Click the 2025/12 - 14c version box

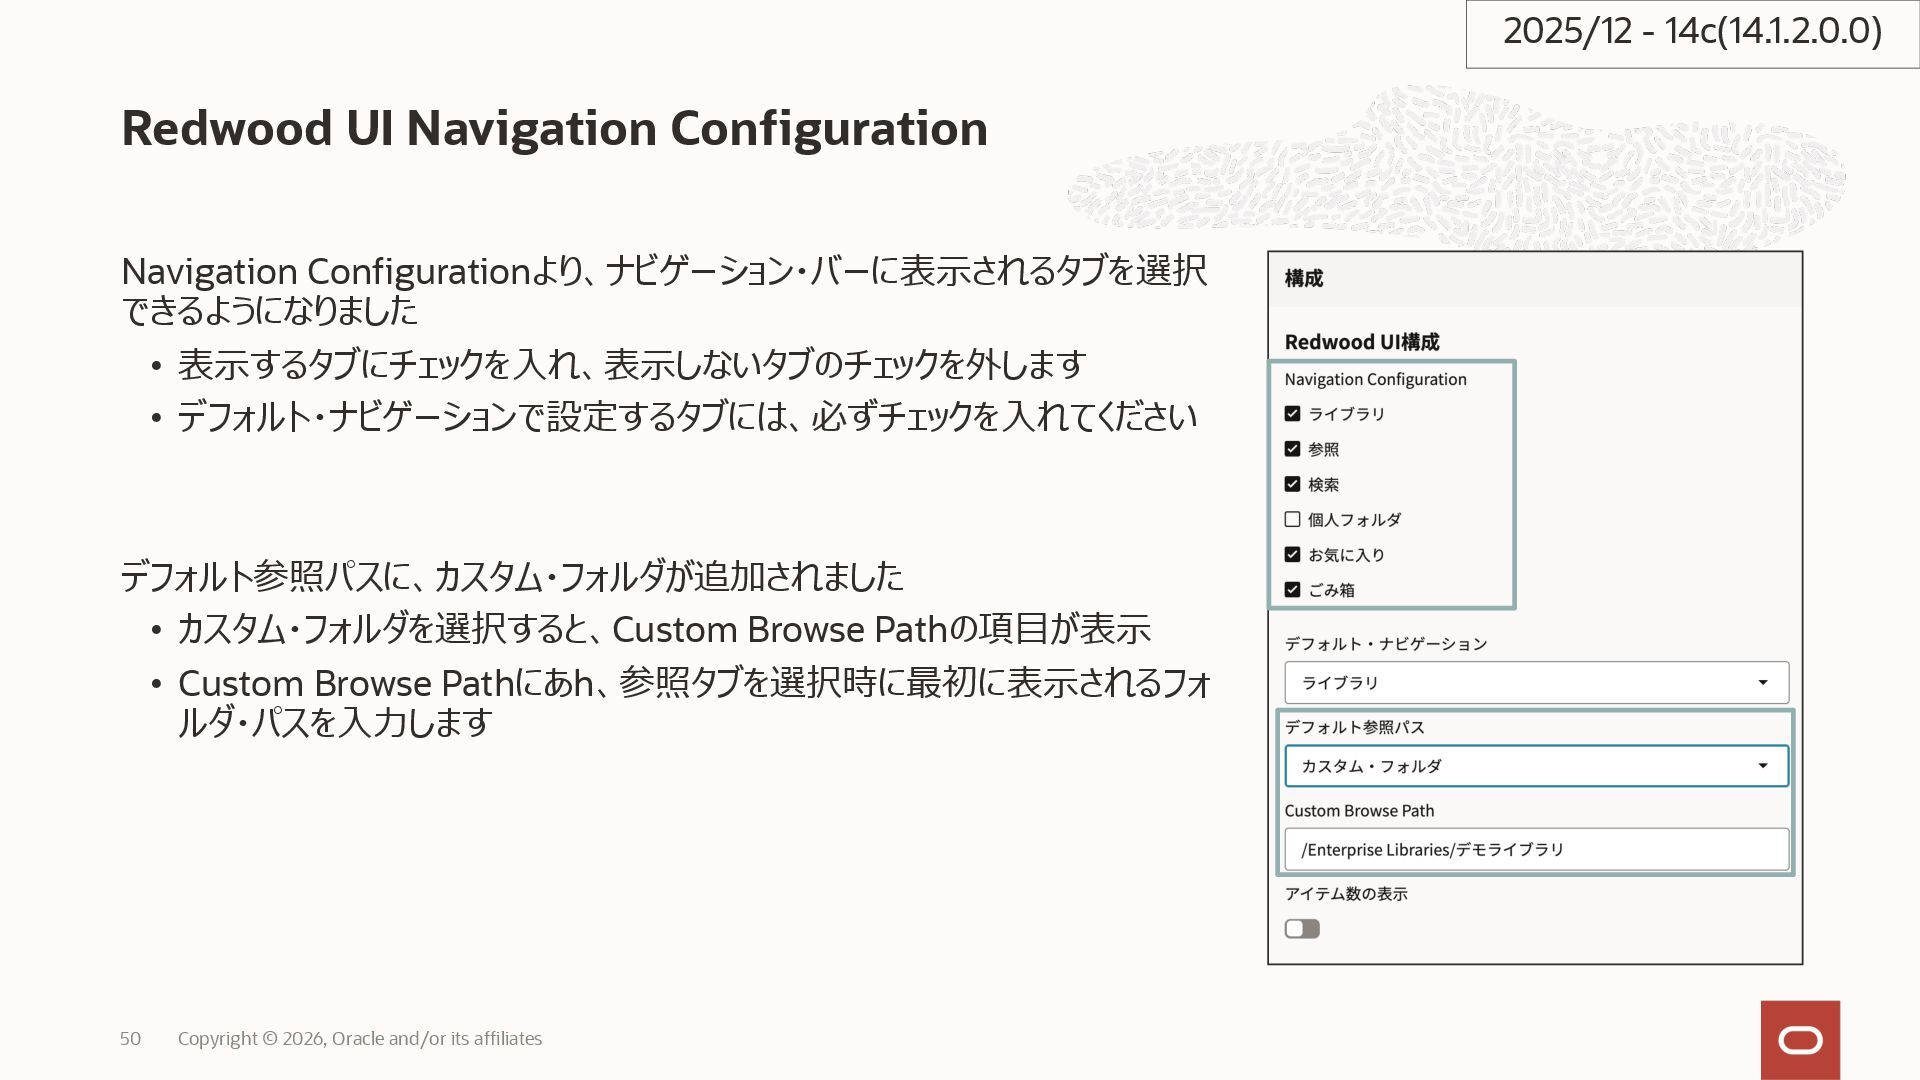pyautogui.click(x=1692, y=32)
